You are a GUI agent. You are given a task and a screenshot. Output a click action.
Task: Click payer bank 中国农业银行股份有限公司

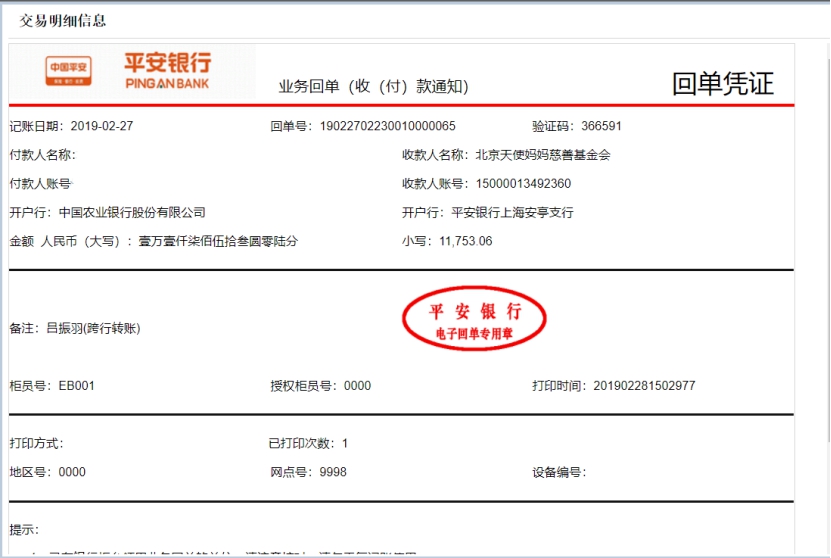[x=132, y=212]
